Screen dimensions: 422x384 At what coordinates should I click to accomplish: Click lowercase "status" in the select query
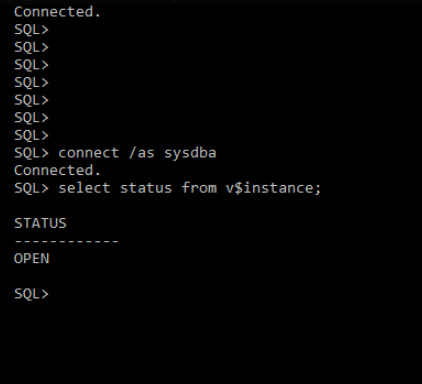(146, 188)
